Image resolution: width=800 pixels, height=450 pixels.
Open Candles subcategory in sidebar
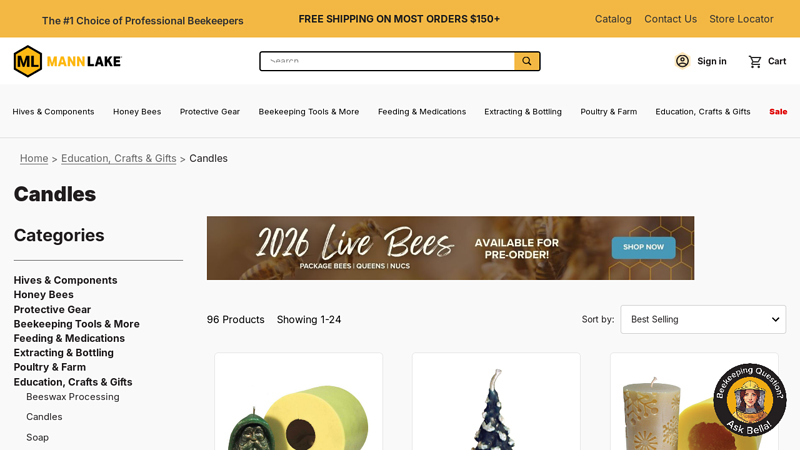click(44, 417)
